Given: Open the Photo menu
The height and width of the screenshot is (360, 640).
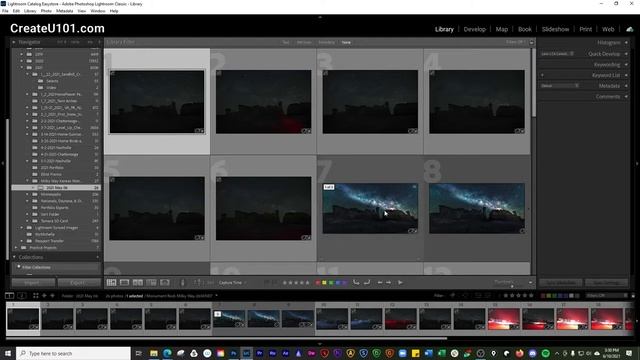Looking at the screenshot, I should 46,11.
